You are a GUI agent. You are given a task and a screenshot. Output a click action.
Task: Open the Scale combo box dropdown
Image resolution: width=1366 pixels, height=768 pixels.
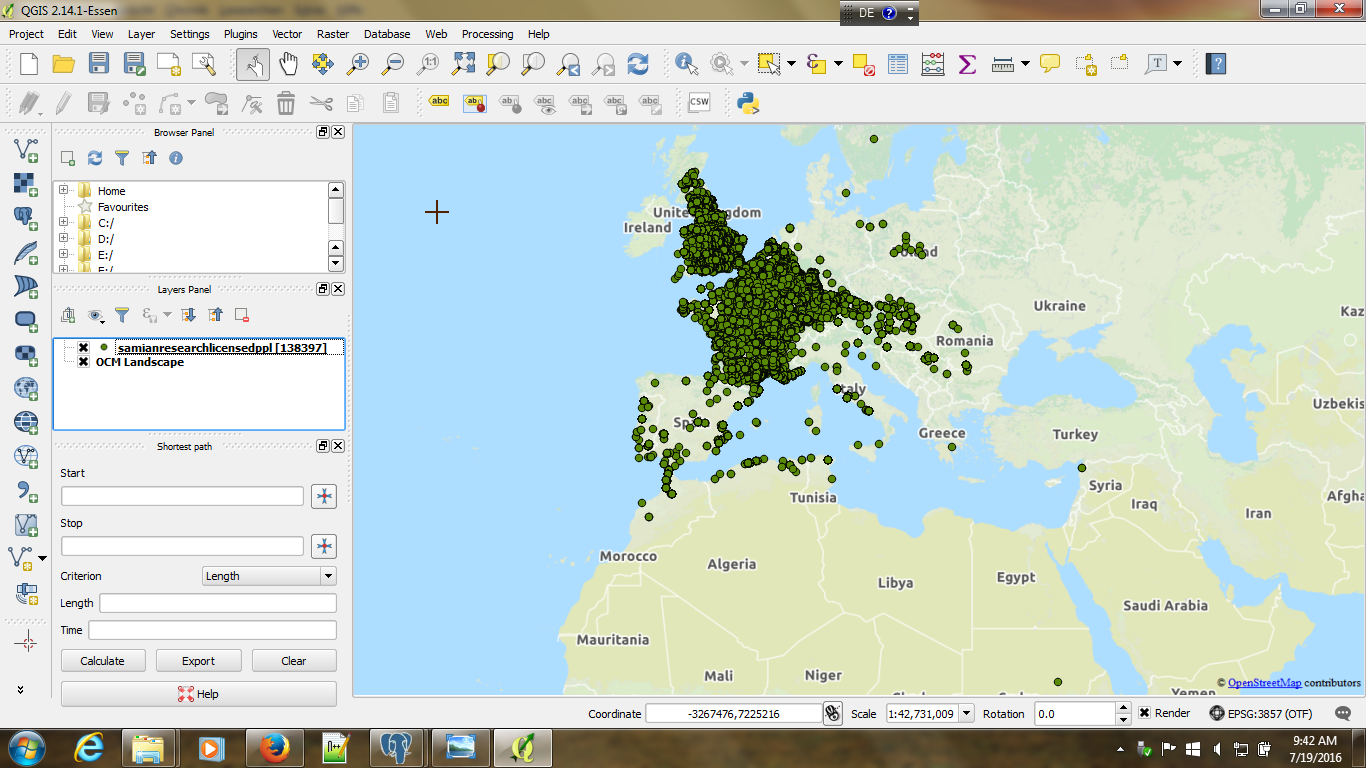tap(968, 714)
